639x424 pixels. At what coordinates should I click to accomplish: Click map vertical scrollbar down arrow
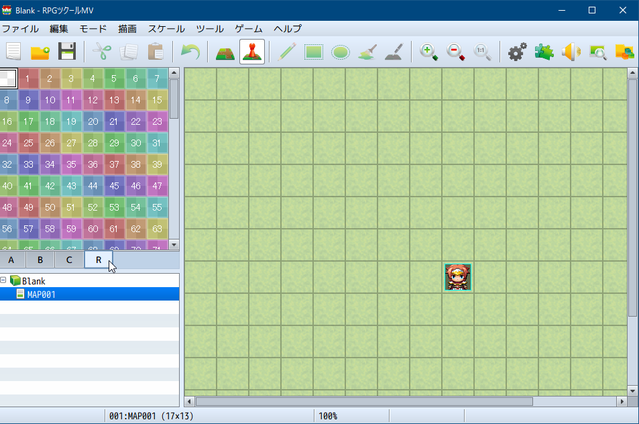[x=632, y=391]
